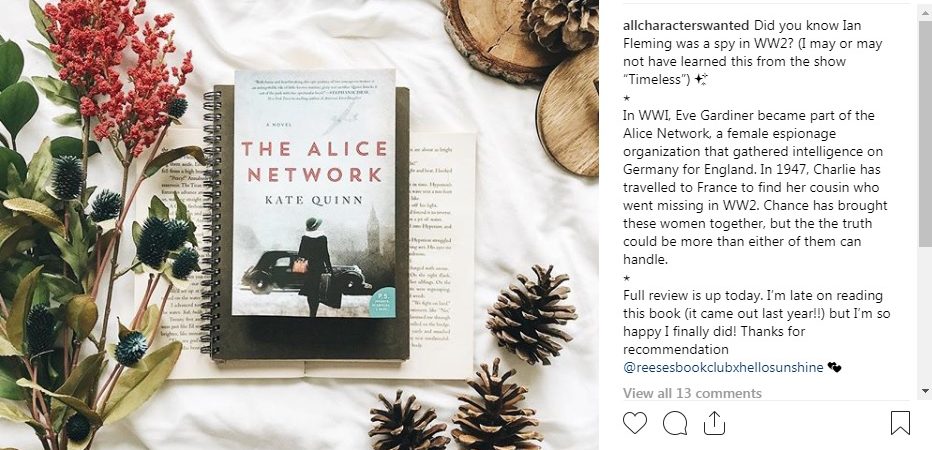Click the first star separator in the caption

pyautogui.click(x=626, y=97)
